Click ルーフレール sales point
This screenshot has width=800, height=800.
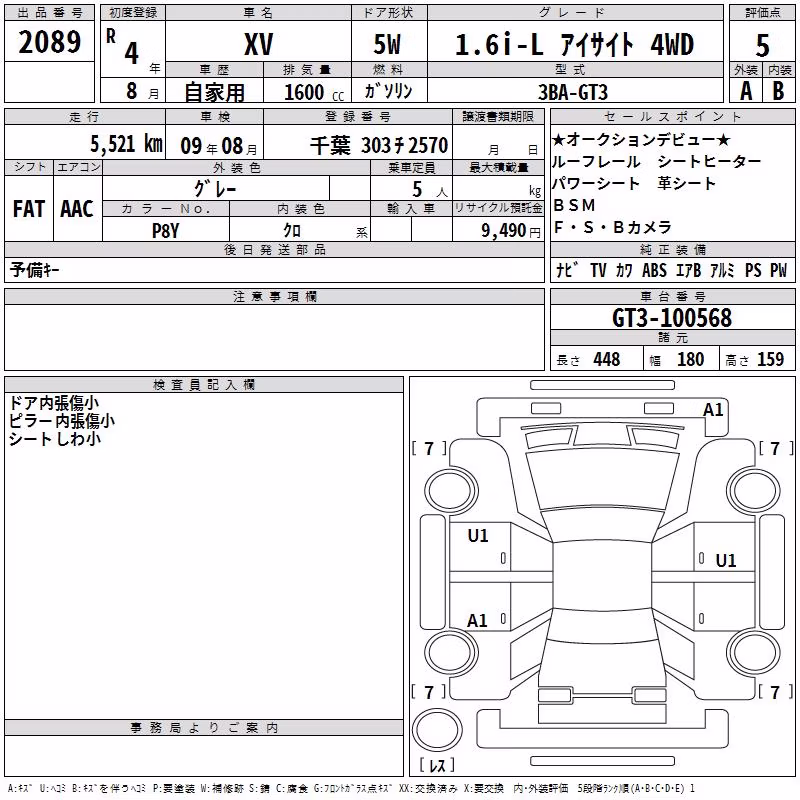coord(596,162)
